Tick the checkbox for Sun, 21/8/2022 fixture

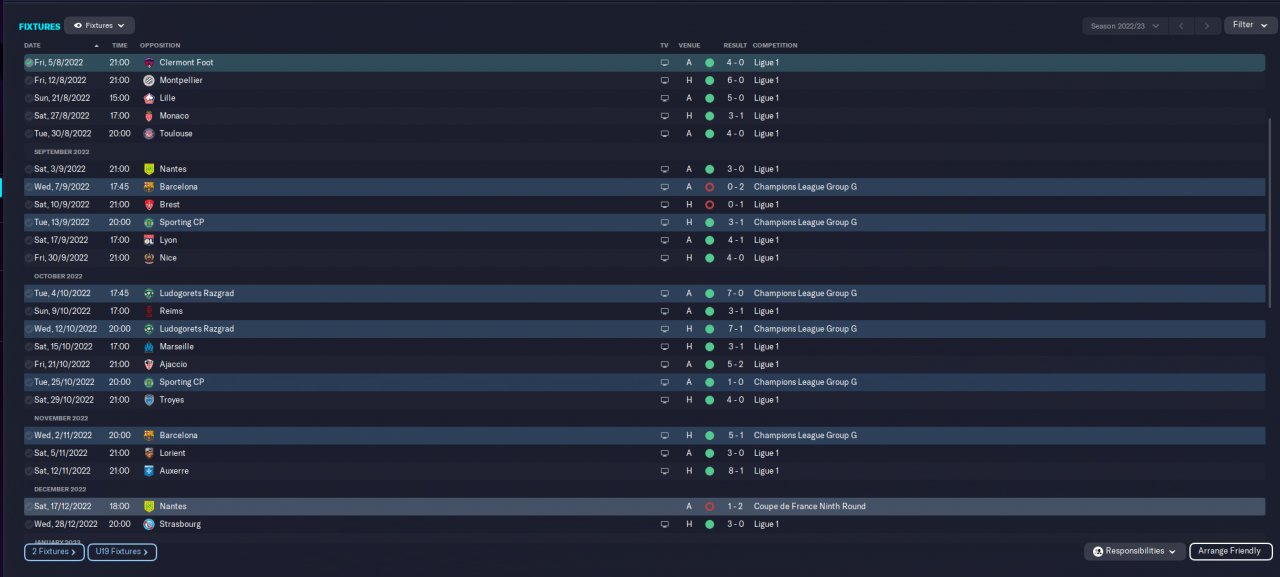[x=29, y=98]
